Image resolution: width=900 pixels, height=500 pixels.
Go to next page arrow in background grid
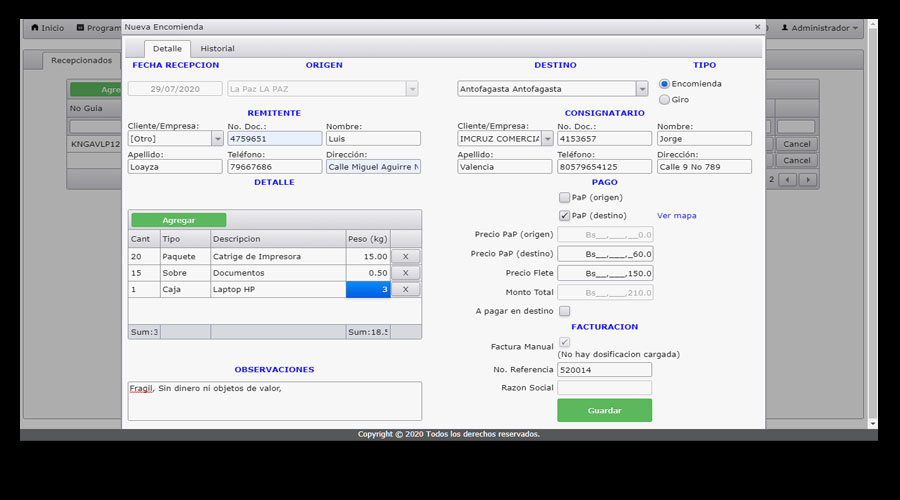click(x=808, y=180)
